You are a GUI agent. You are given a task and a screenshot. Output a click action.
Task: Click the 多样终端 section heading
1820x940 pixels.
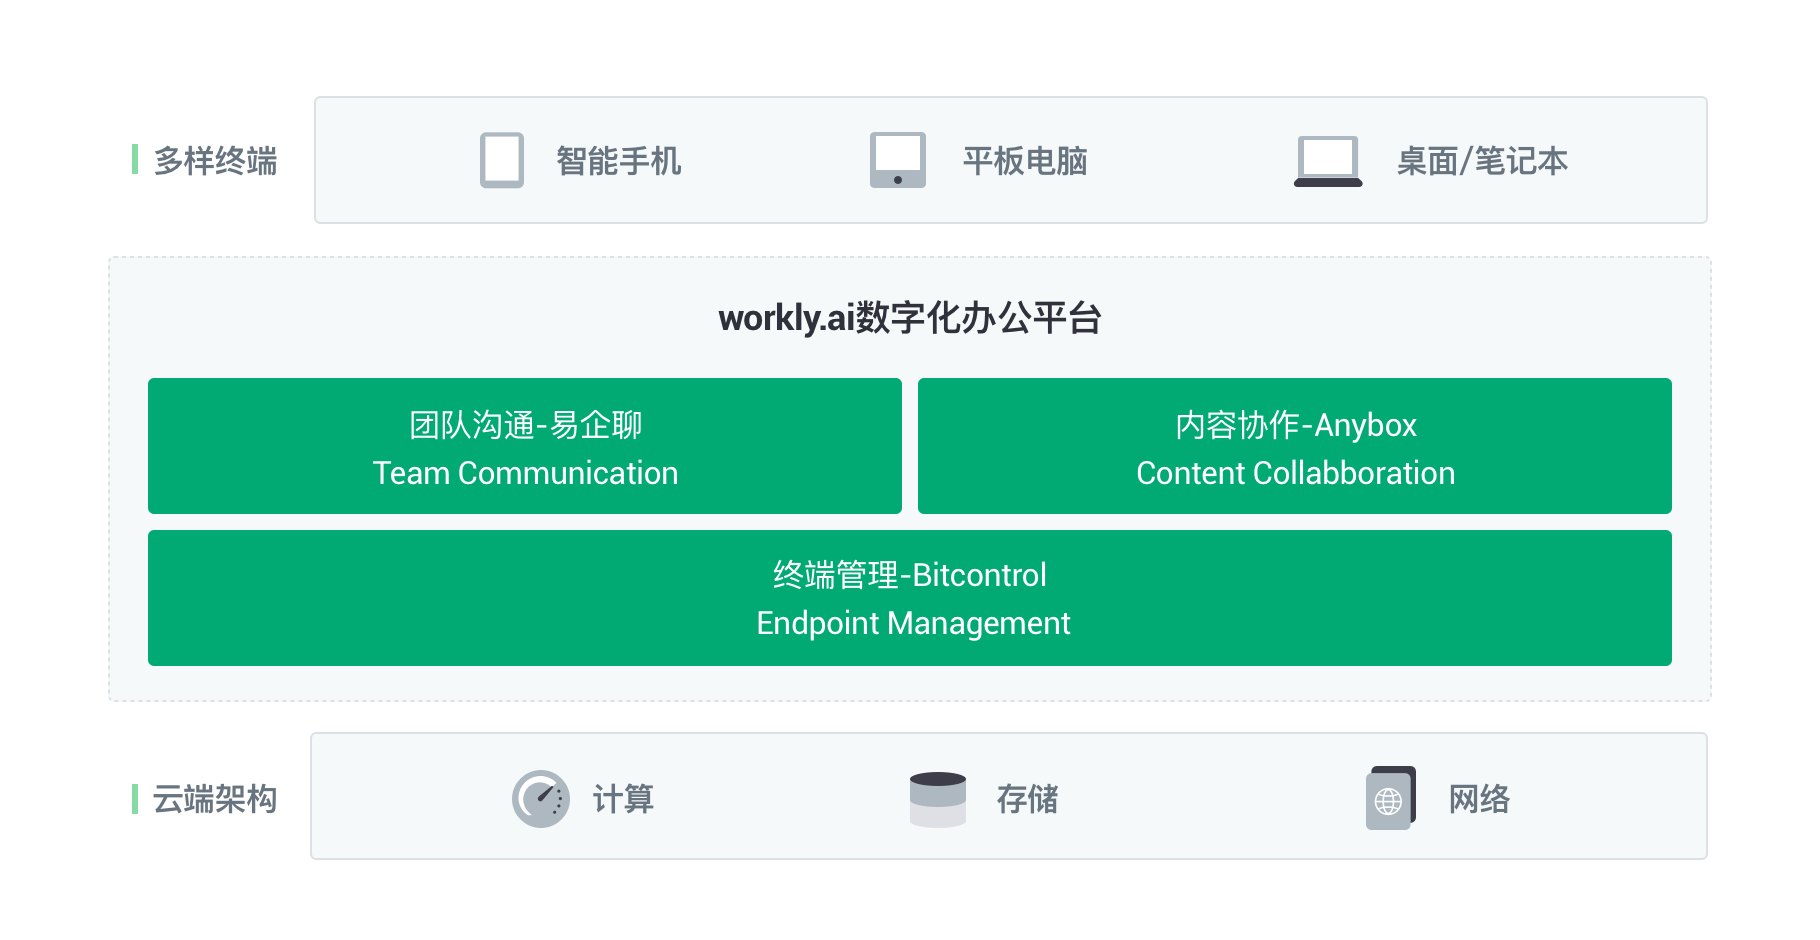pyautogui.click(x=216, y=161)
